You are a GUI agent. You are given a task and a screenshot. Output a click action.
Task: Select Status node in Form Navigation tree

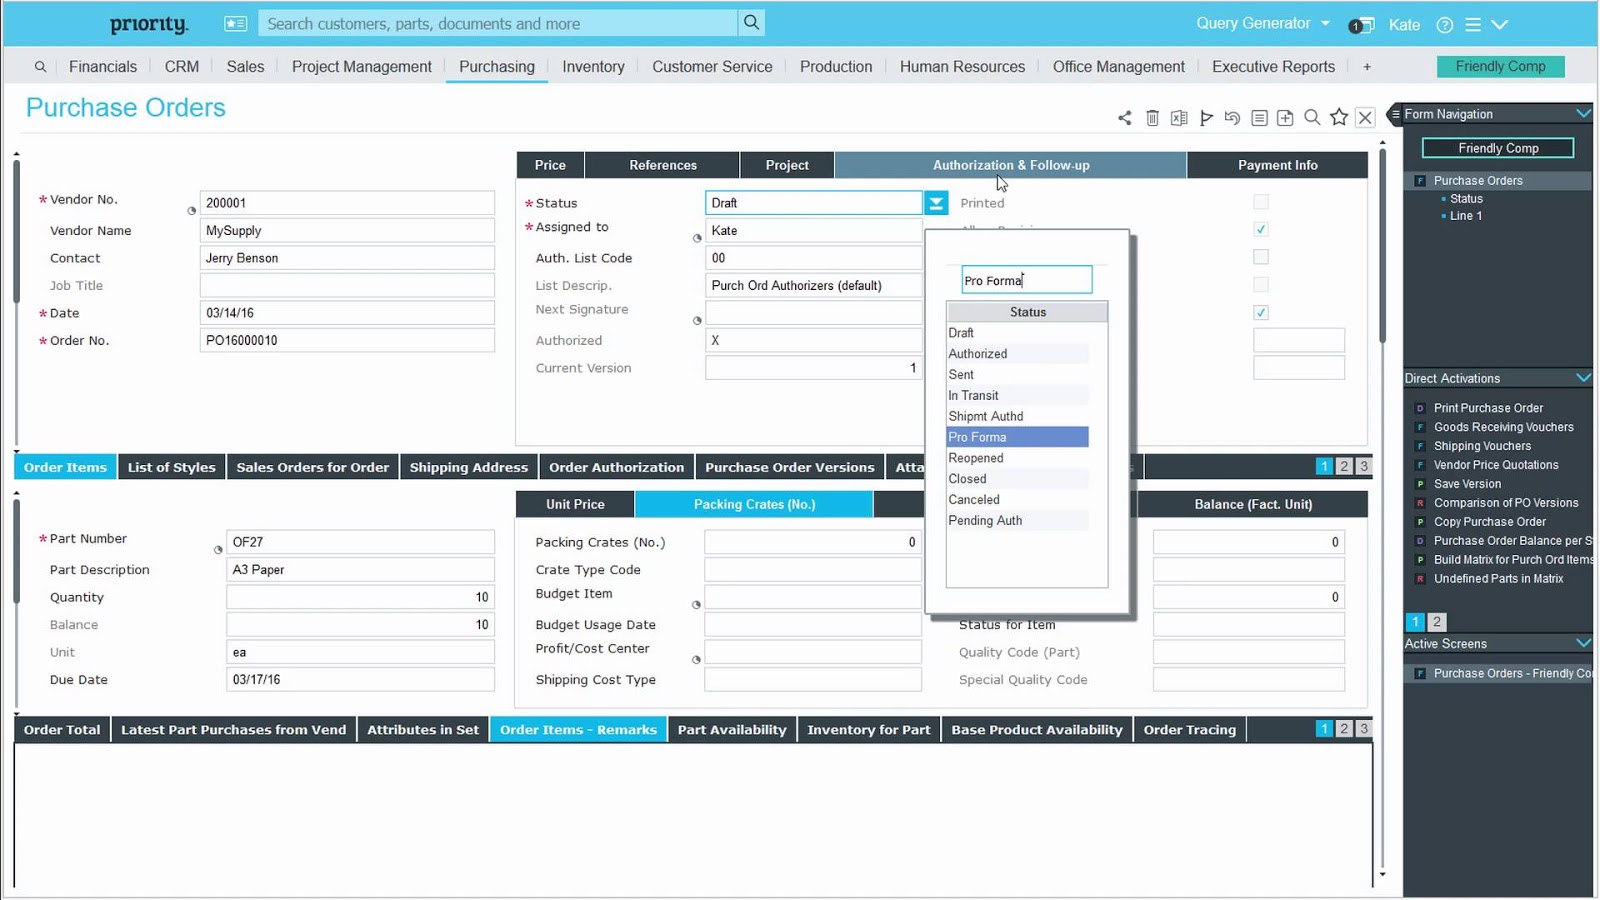click(1466, 199)
